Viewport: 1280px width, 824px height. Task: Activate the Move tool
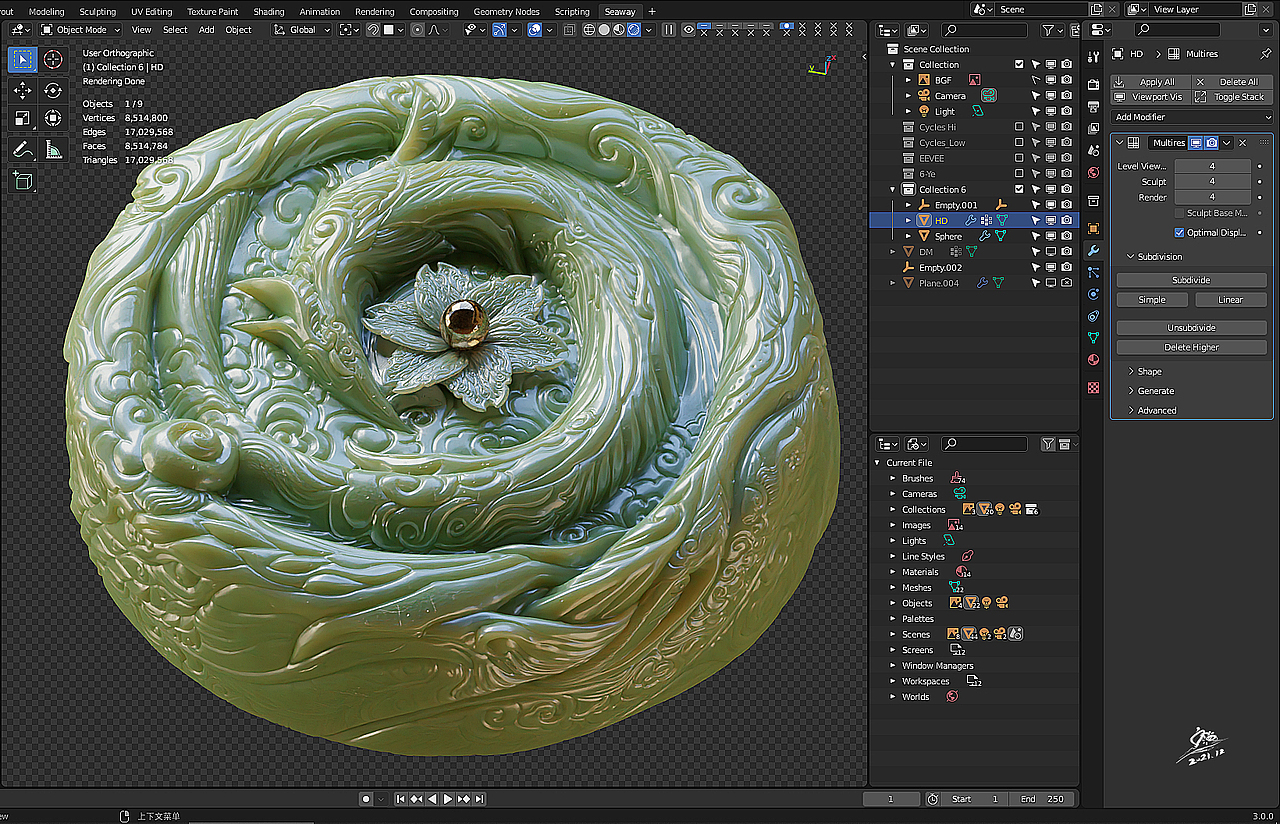(23, 91)
